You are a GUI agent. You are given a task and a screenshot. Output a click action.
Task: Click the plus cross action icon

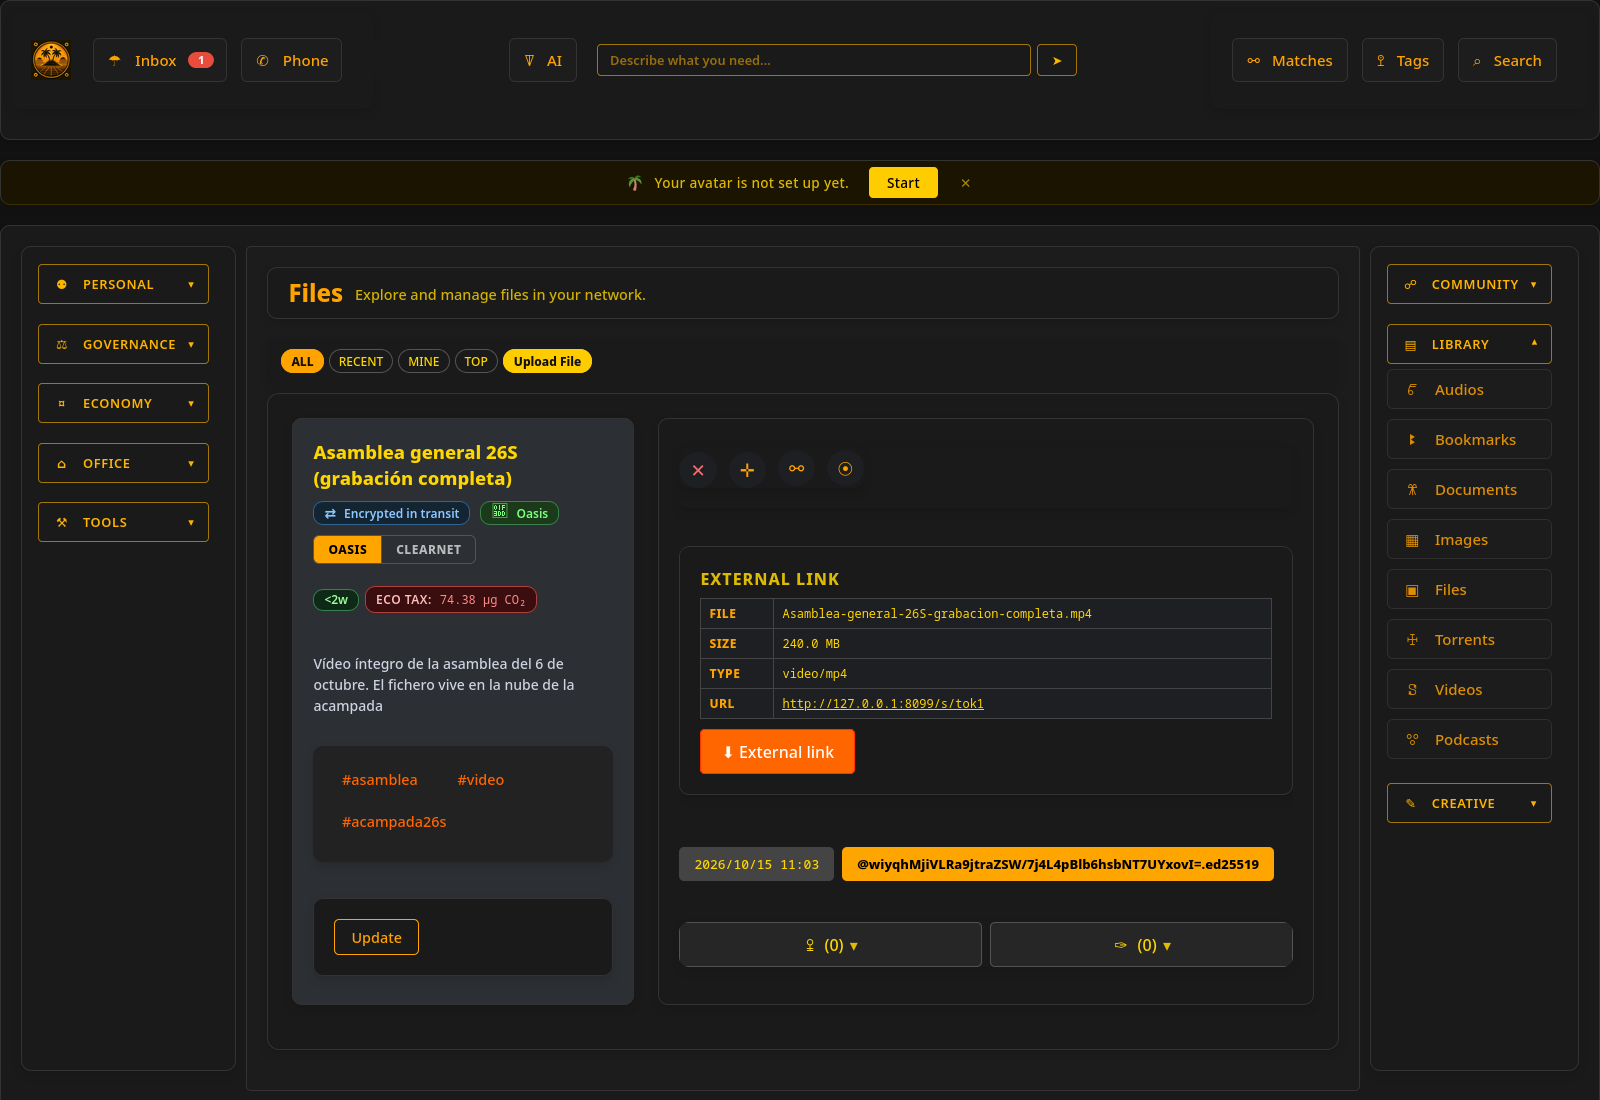pos(747,469)
